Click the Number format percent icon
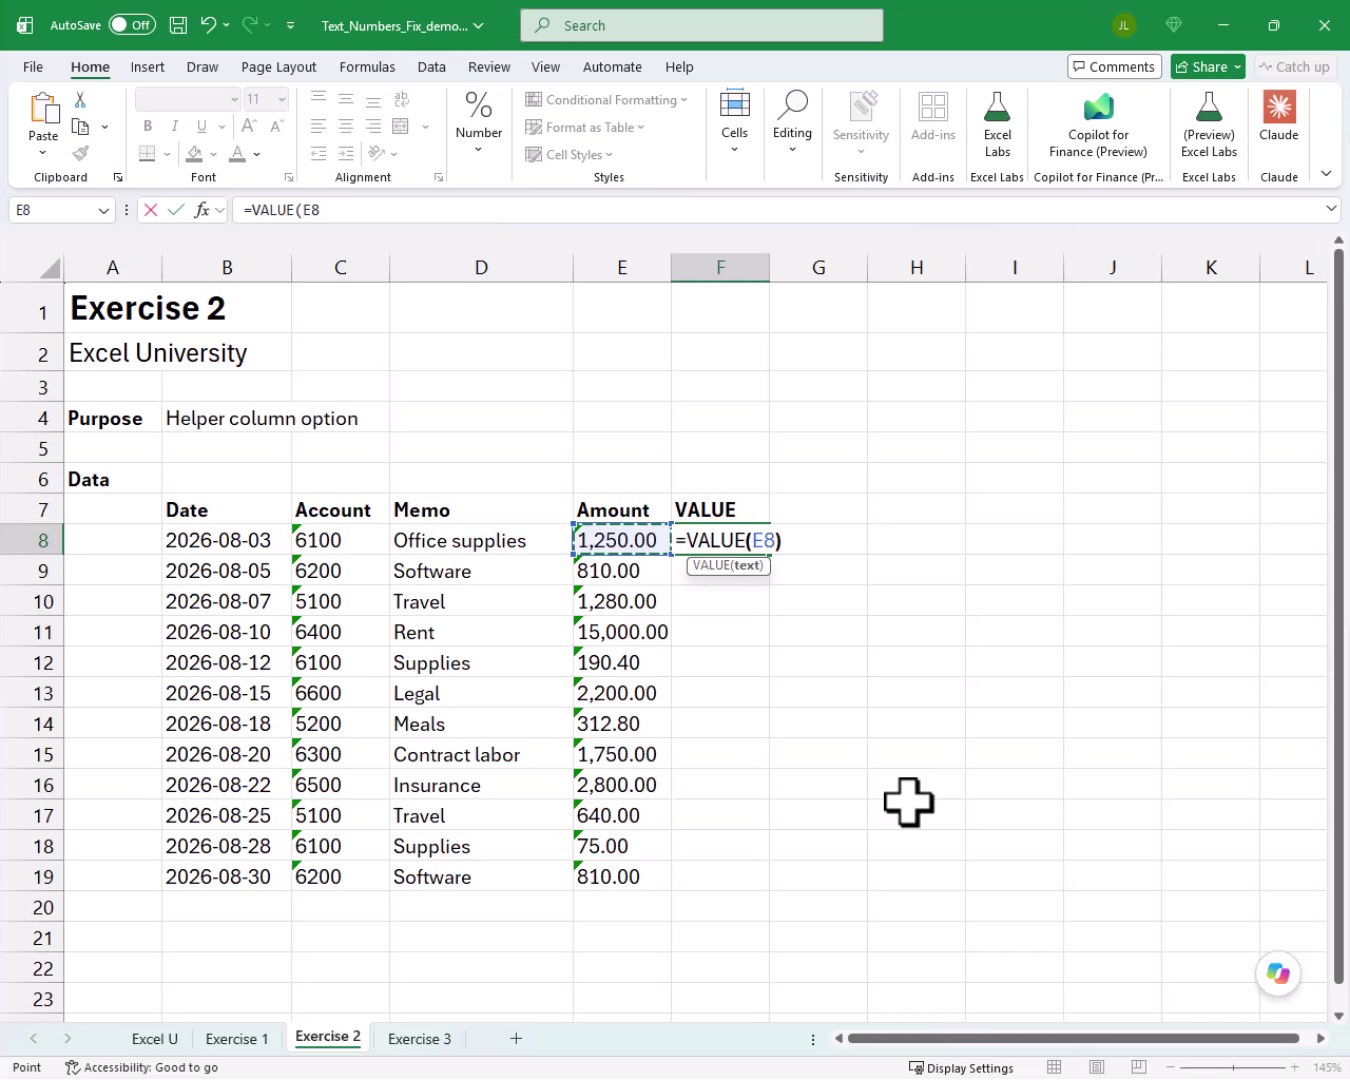The width and height of the screenshot is (1350, 1080). [x=478, y=104]
